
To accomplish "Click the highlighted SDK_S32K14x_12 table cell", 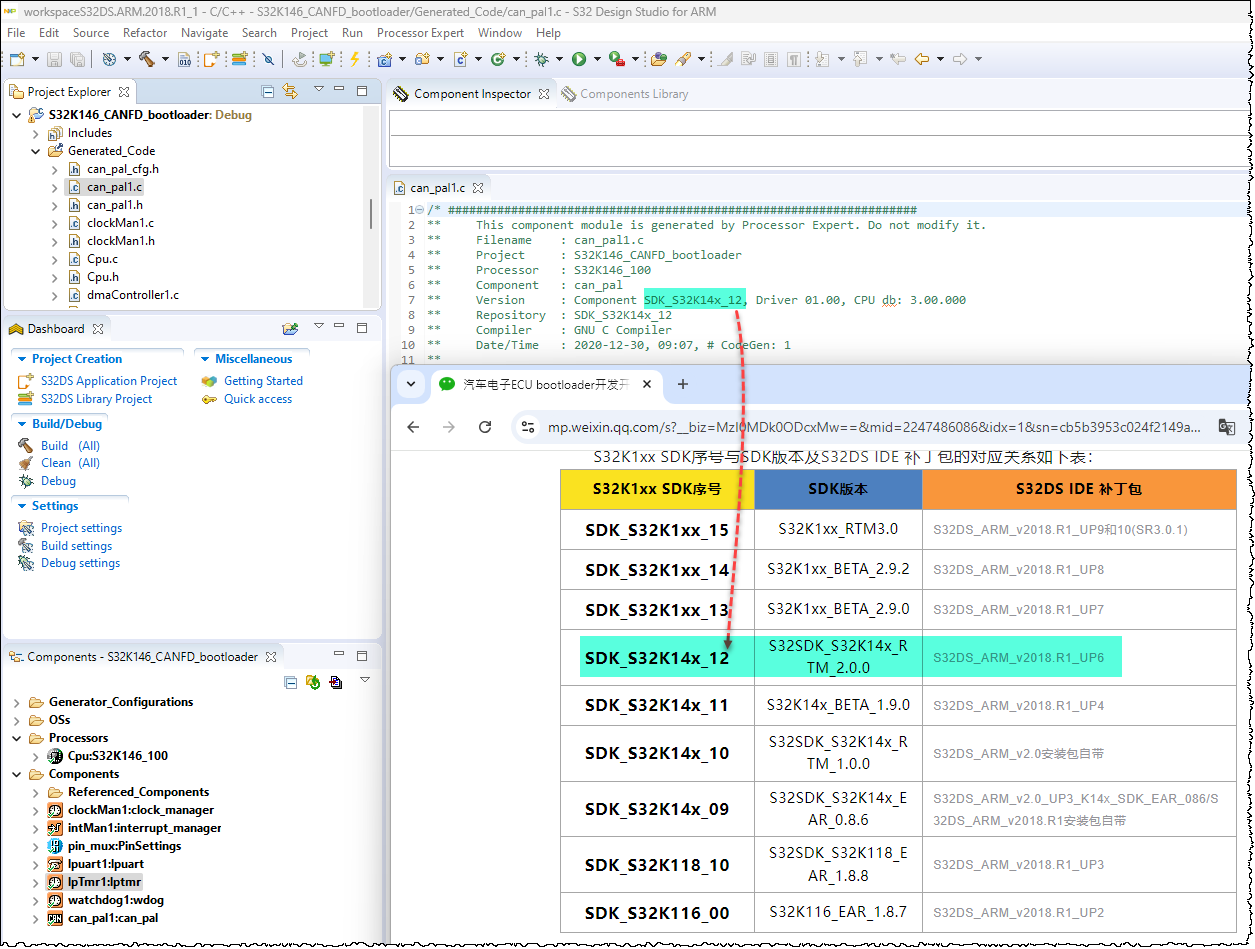I will [657, 658].
